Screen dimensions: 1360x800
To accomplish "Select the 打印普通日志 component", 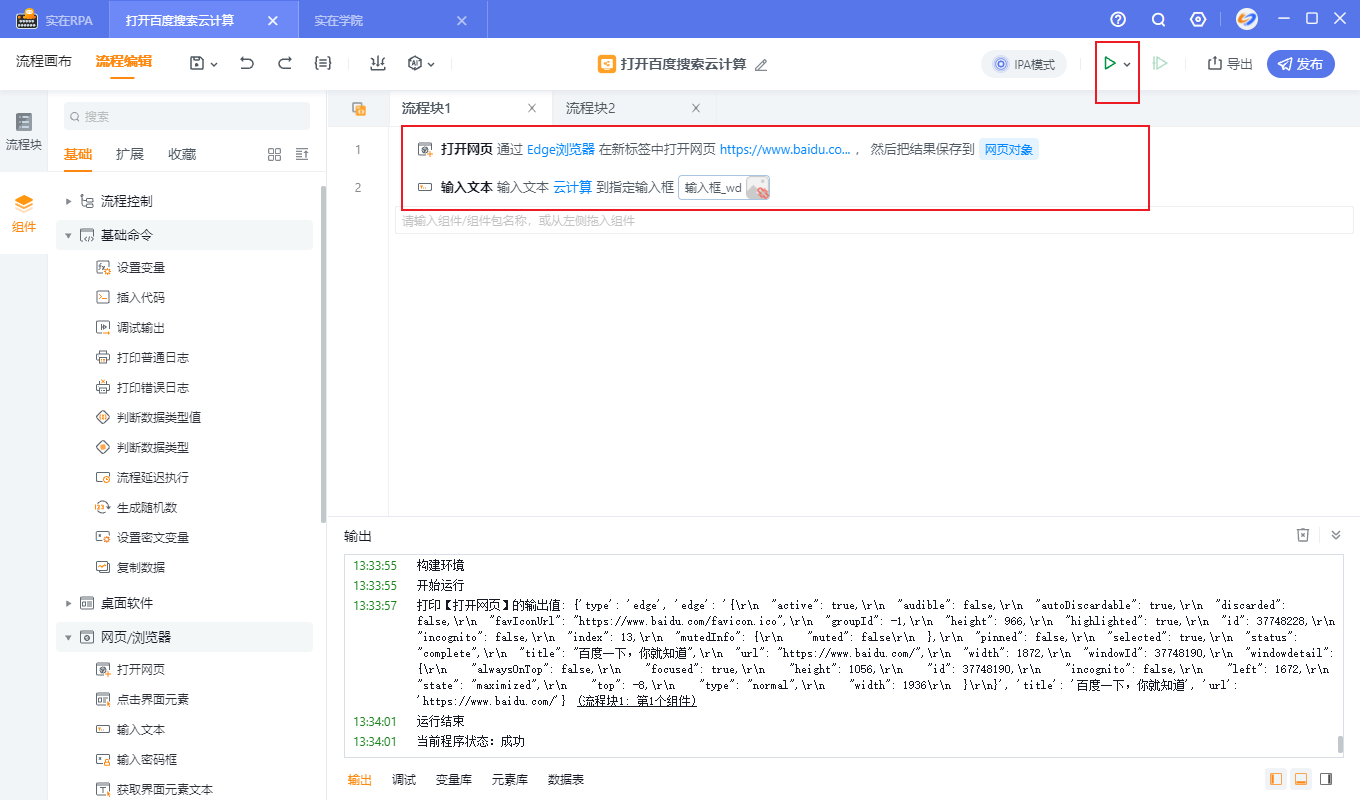I will (142, 357).
